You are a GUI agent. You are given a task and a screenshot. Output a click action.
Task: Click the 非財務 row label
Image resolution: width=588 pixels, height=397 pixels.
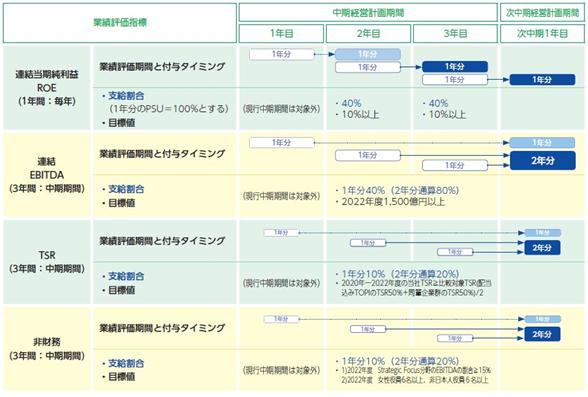[47, 349]
